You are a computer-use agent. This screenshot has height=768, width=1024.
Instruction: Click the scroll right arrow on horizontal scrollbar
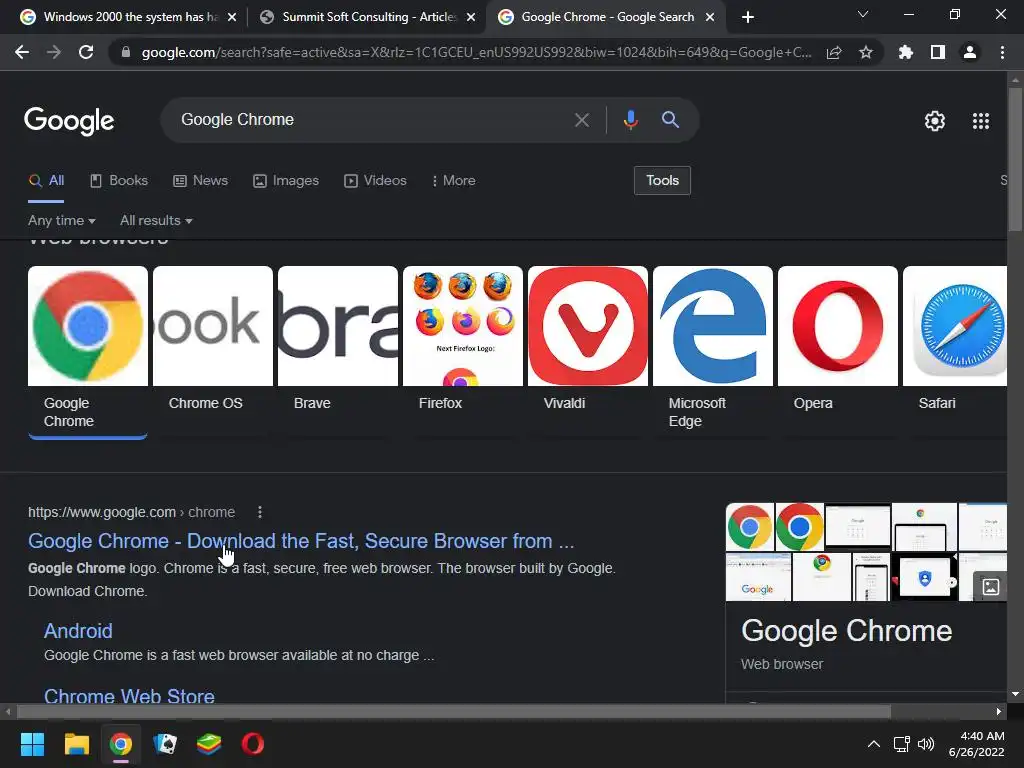[x=999, y=712]
